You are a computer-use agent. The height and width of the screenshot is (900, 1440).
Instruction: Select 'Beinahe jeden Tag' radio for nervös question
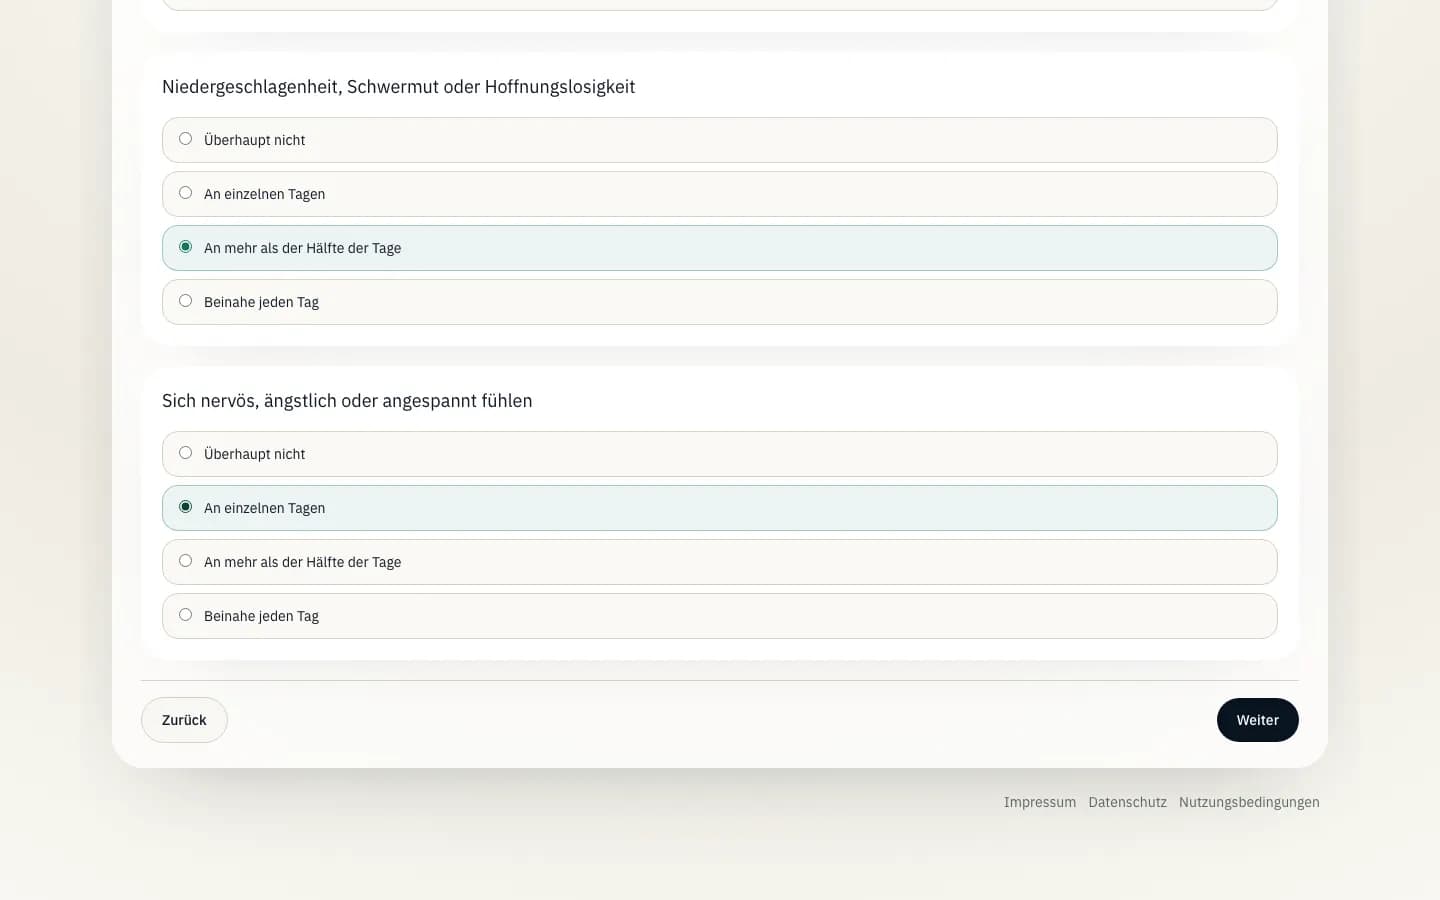pos(185,615)
